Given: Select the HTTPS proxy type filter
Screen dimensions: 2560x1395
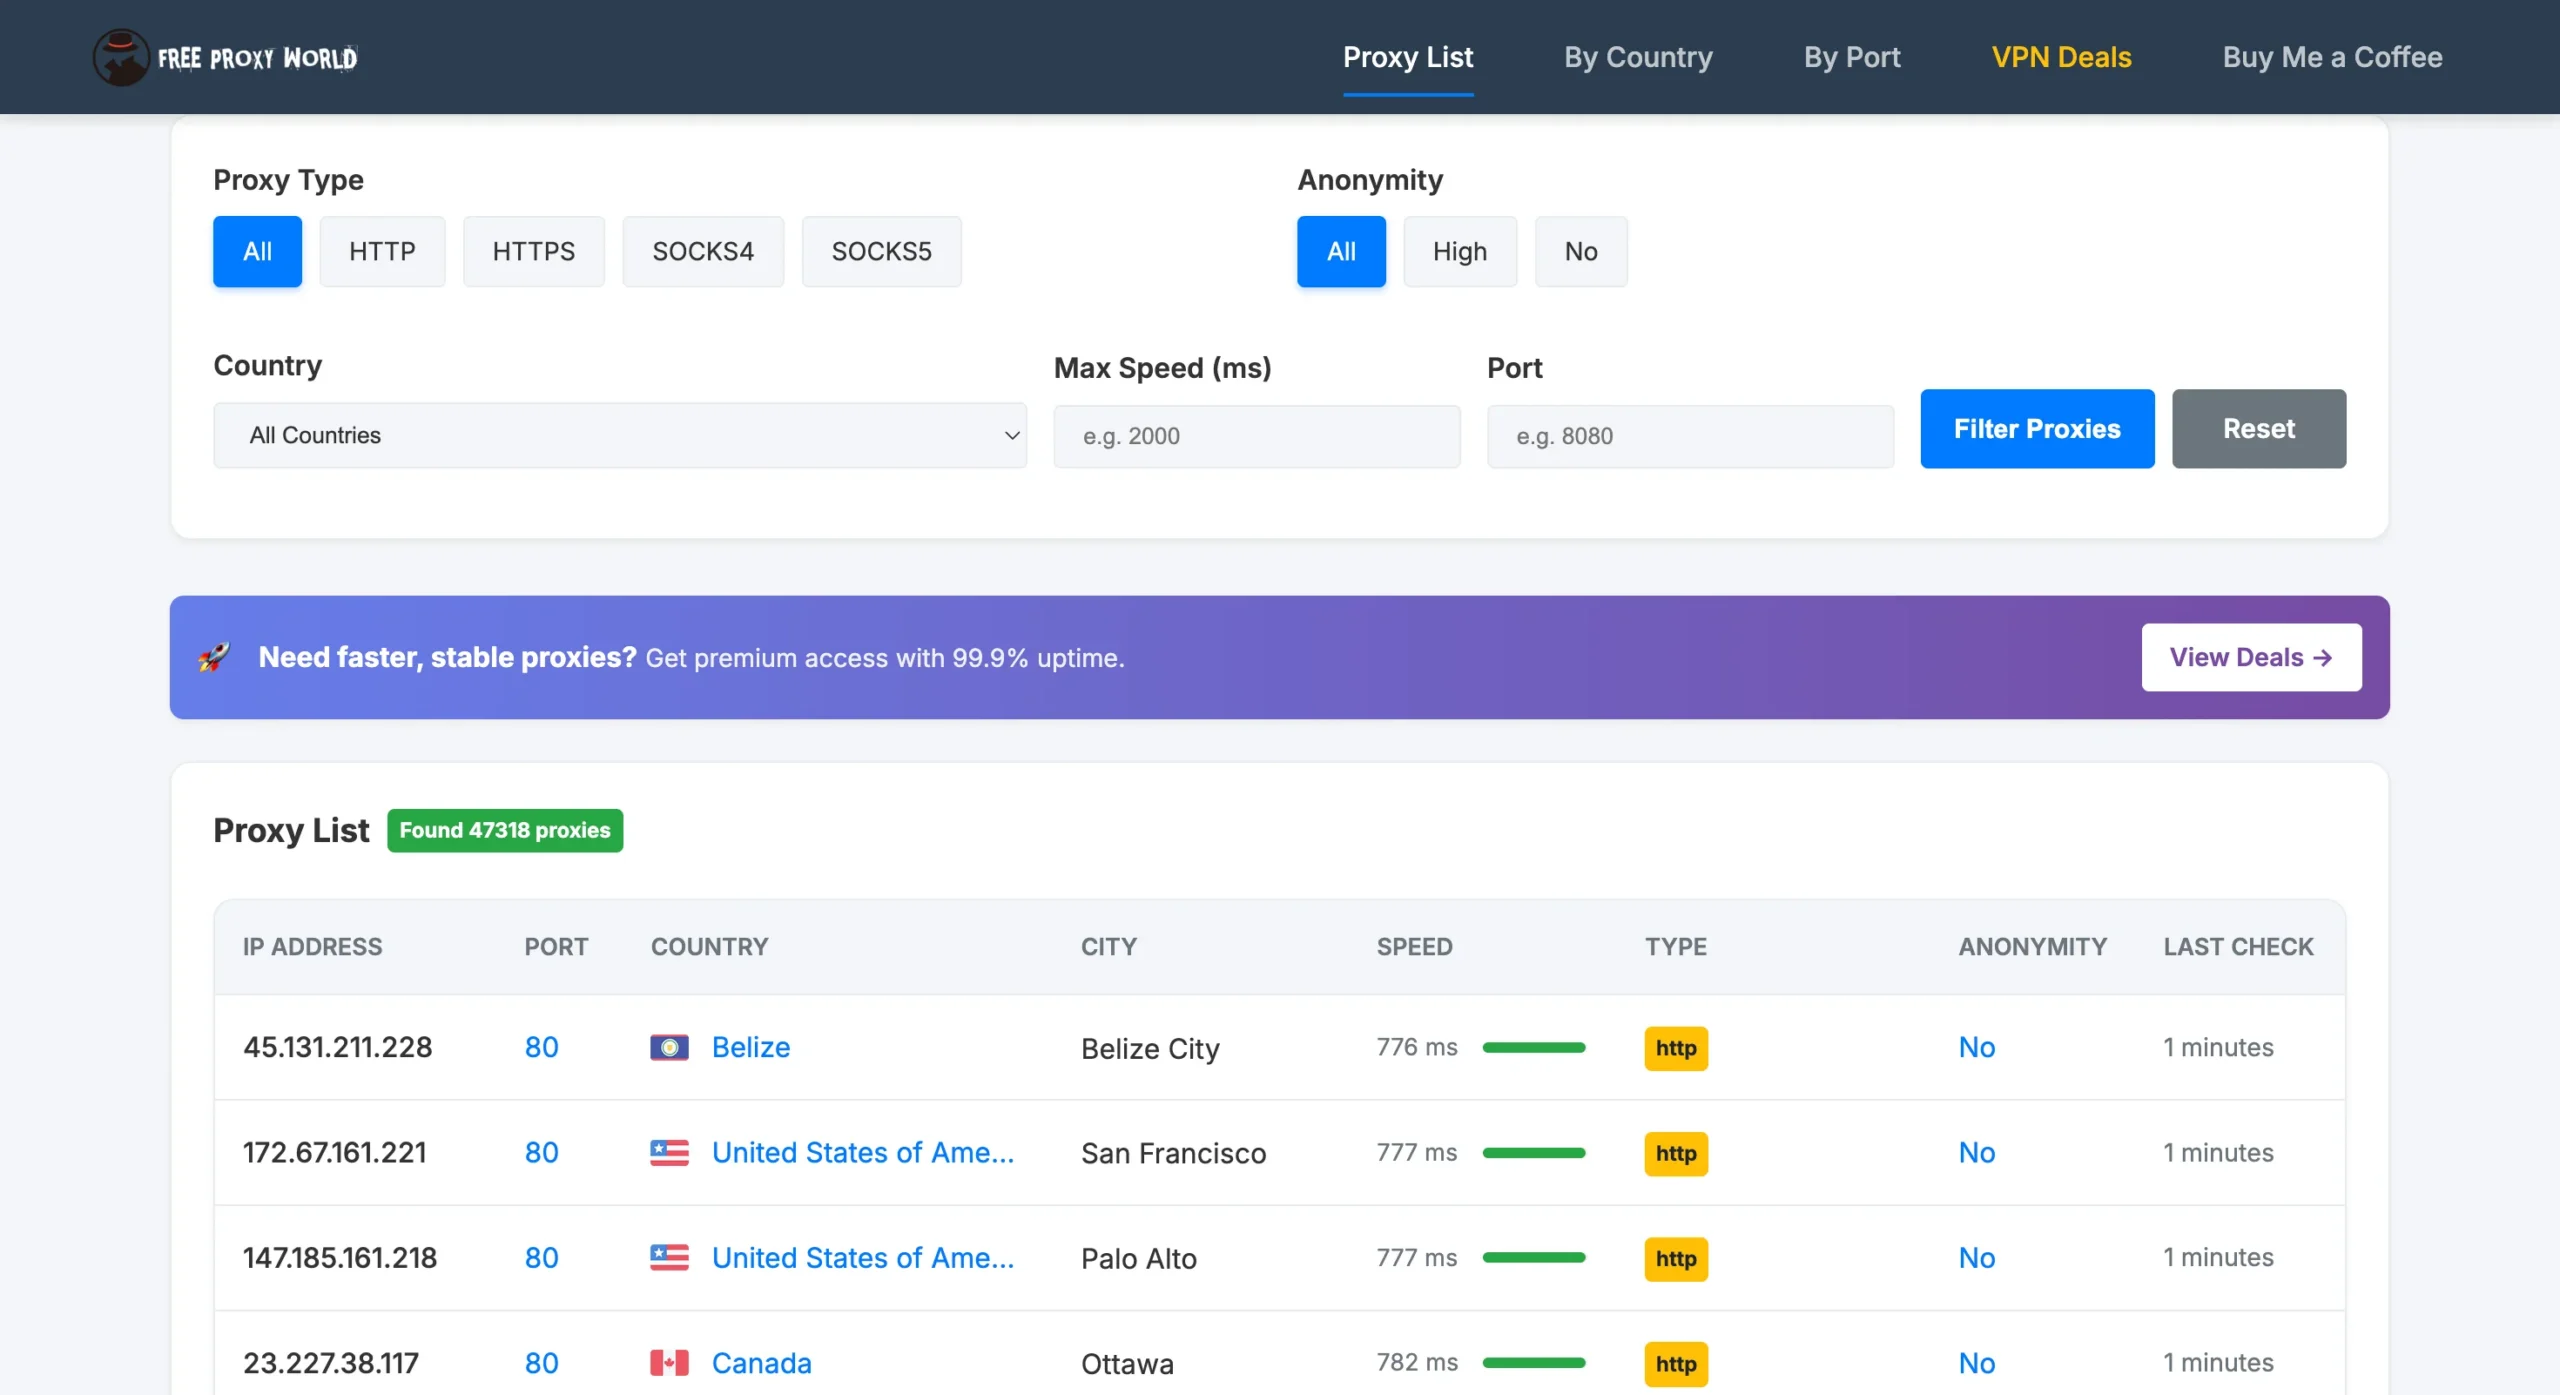Looking at the screenshot, I should click(x=533, y=251).
